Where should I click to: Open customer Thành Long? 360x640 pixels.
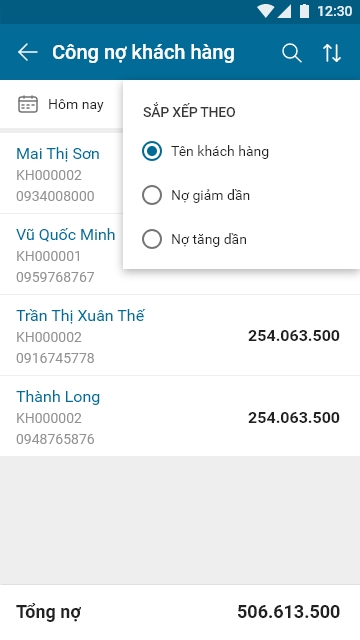coord(180,416)
